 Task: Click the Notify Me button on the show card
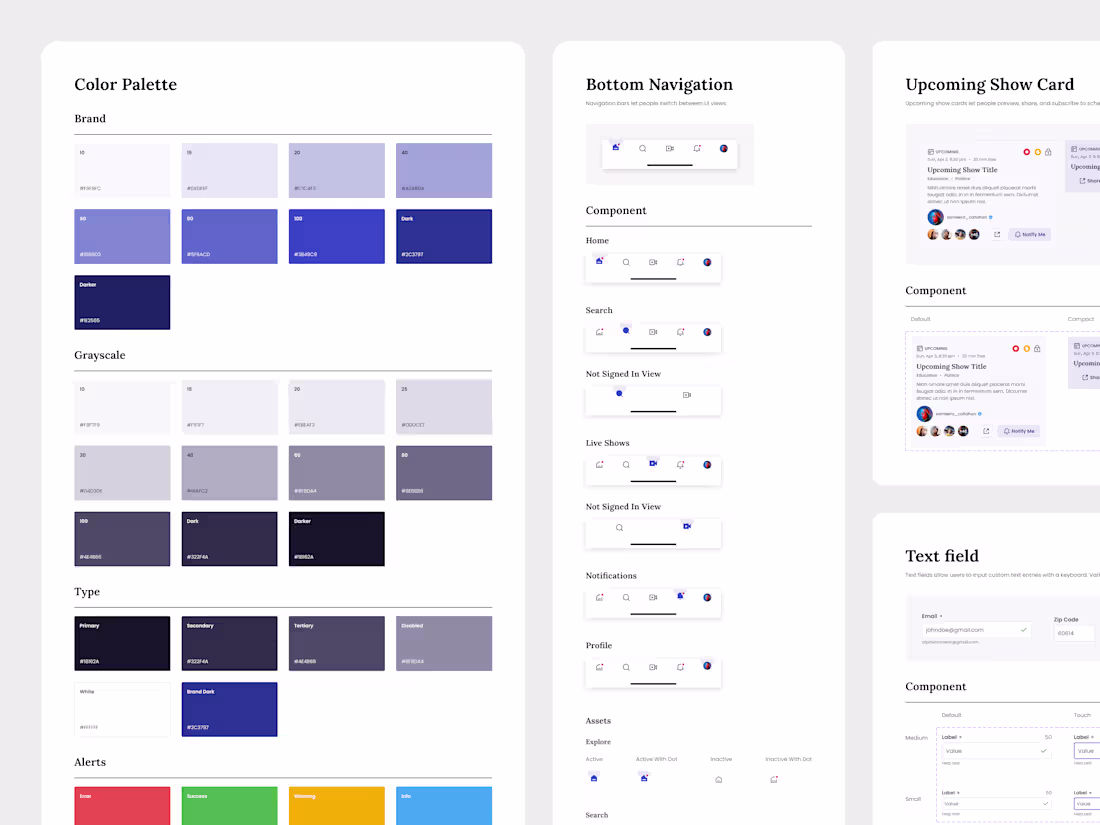coord(1030,234)
